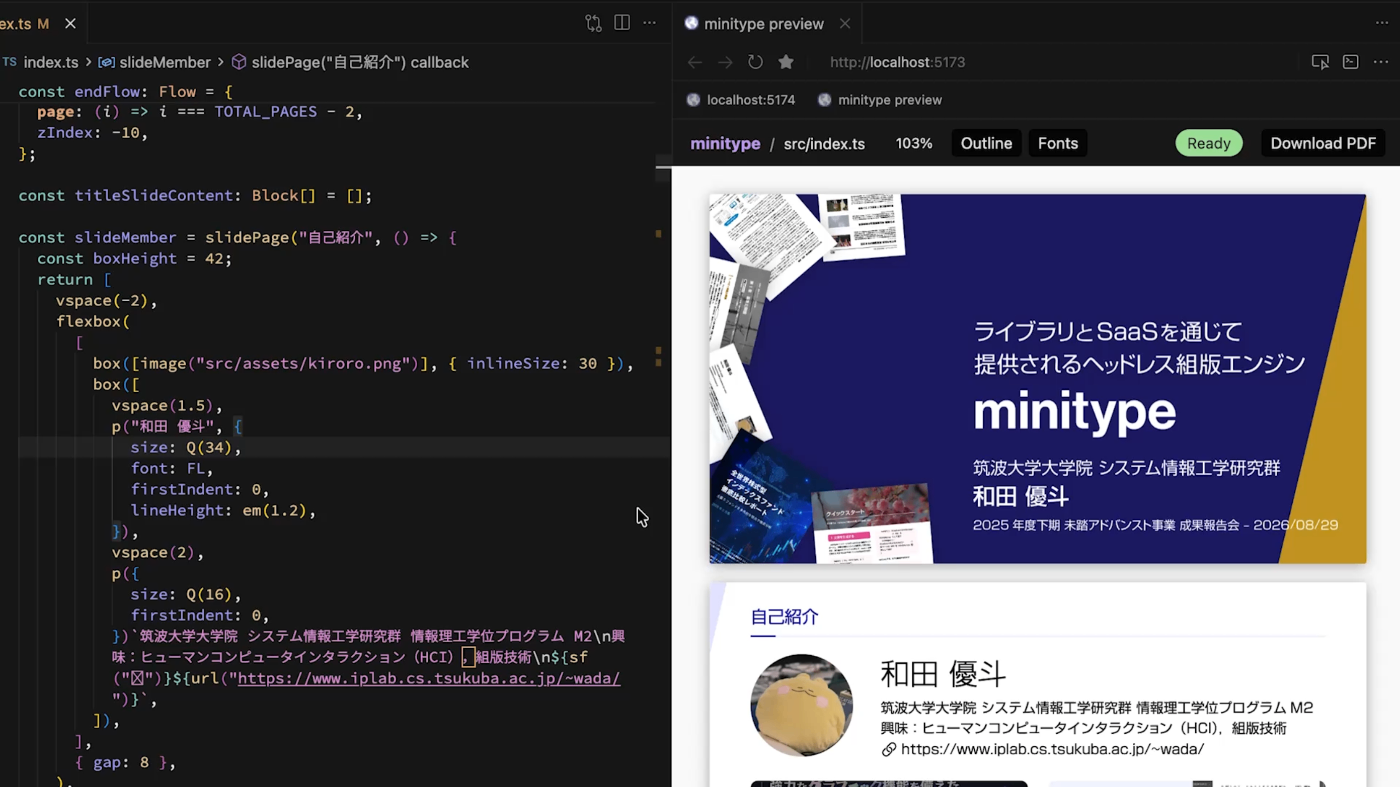Viewport: 1400px width, 787px height.
Task: Open minitype preview bookmark
Action: 880,100
